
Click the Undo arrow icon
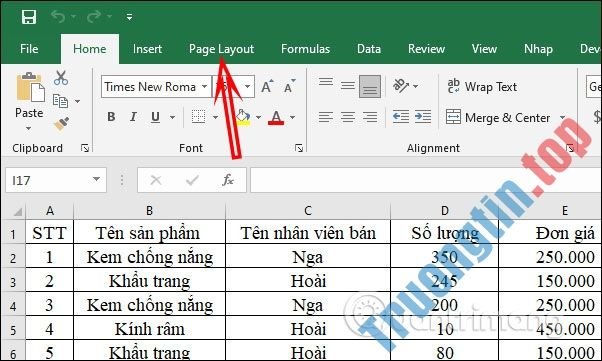(x=58, y=17)
